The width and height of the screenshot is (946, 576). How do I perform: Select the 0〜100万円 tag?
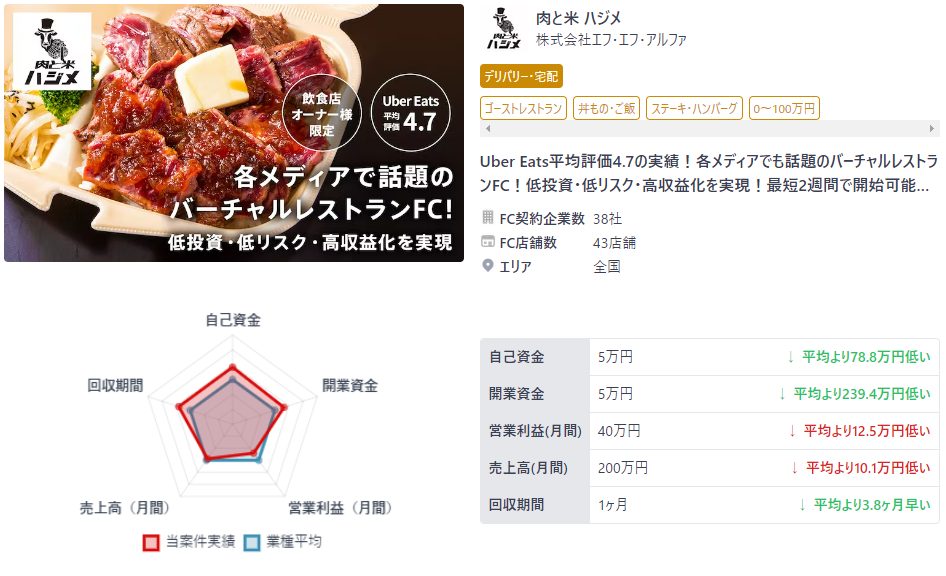click(784, 108)
